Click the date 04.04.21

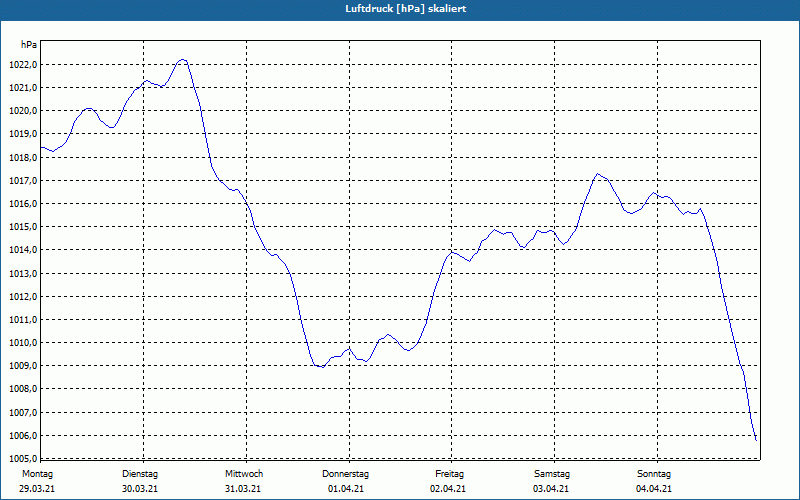coord(654,489)
